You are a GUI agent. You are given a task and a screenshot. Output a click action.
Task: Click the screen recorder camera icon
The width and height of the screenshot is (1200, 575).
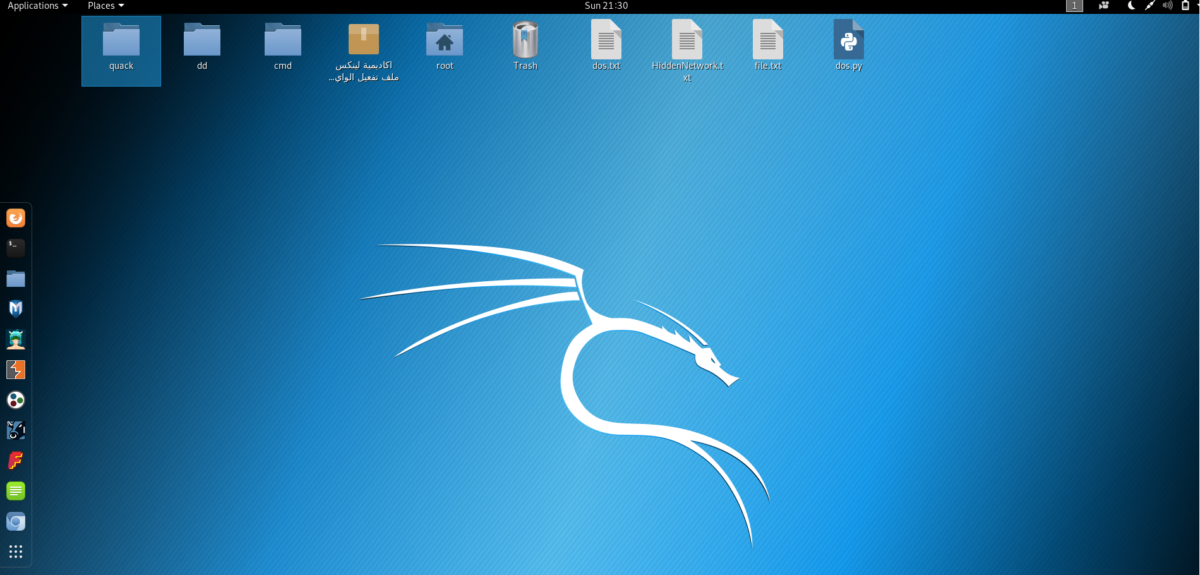pyautogui.click(x=1104, y=6)
